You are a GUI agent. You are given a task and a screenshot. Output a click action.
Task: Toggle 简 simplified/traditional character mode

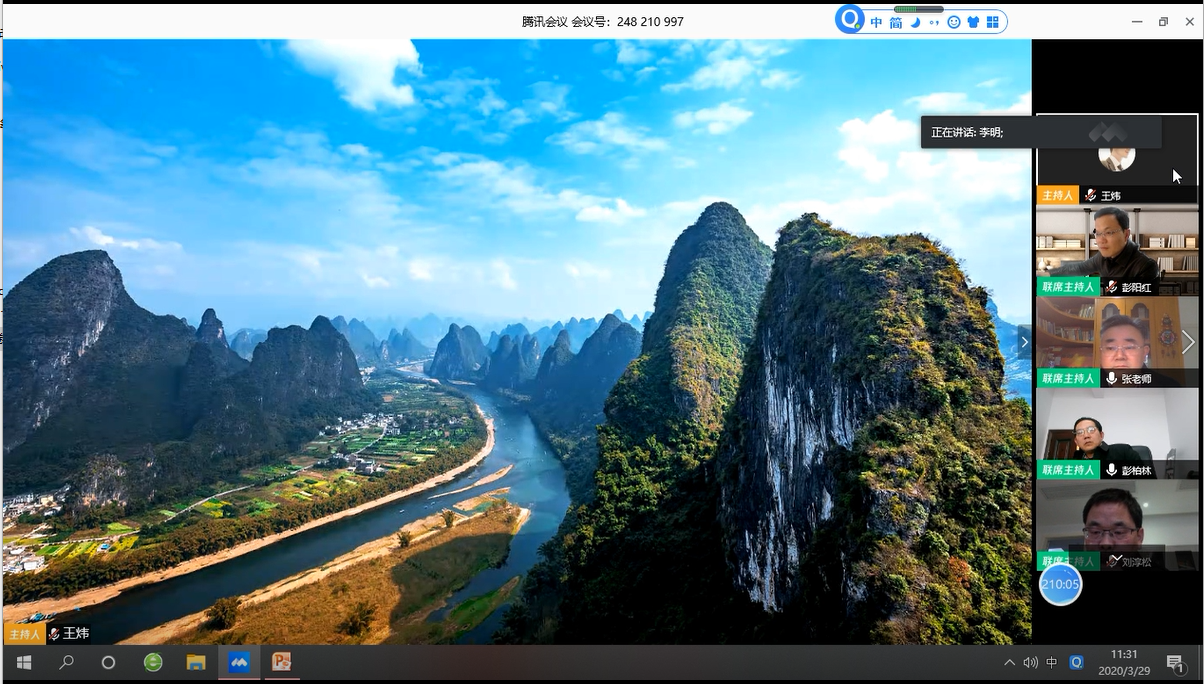896,22
